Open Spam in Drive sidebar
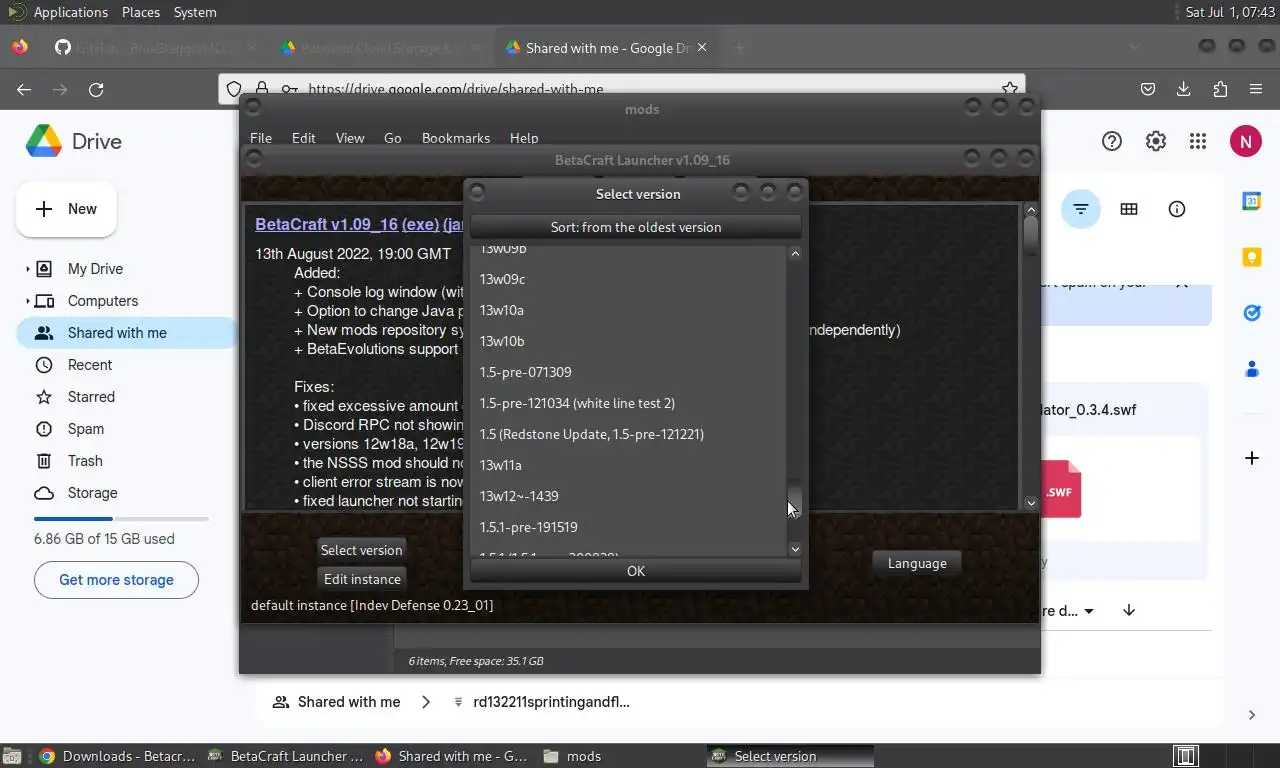Image resolution: width=1280 pixels, height=768 pixels. click(126, 429)
